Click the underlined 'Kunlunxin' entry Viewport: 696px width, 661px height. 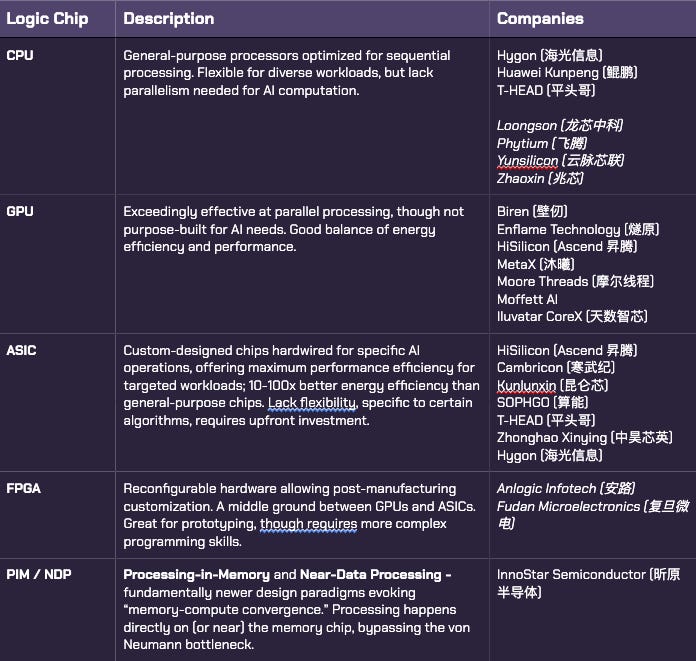point(553,385)
